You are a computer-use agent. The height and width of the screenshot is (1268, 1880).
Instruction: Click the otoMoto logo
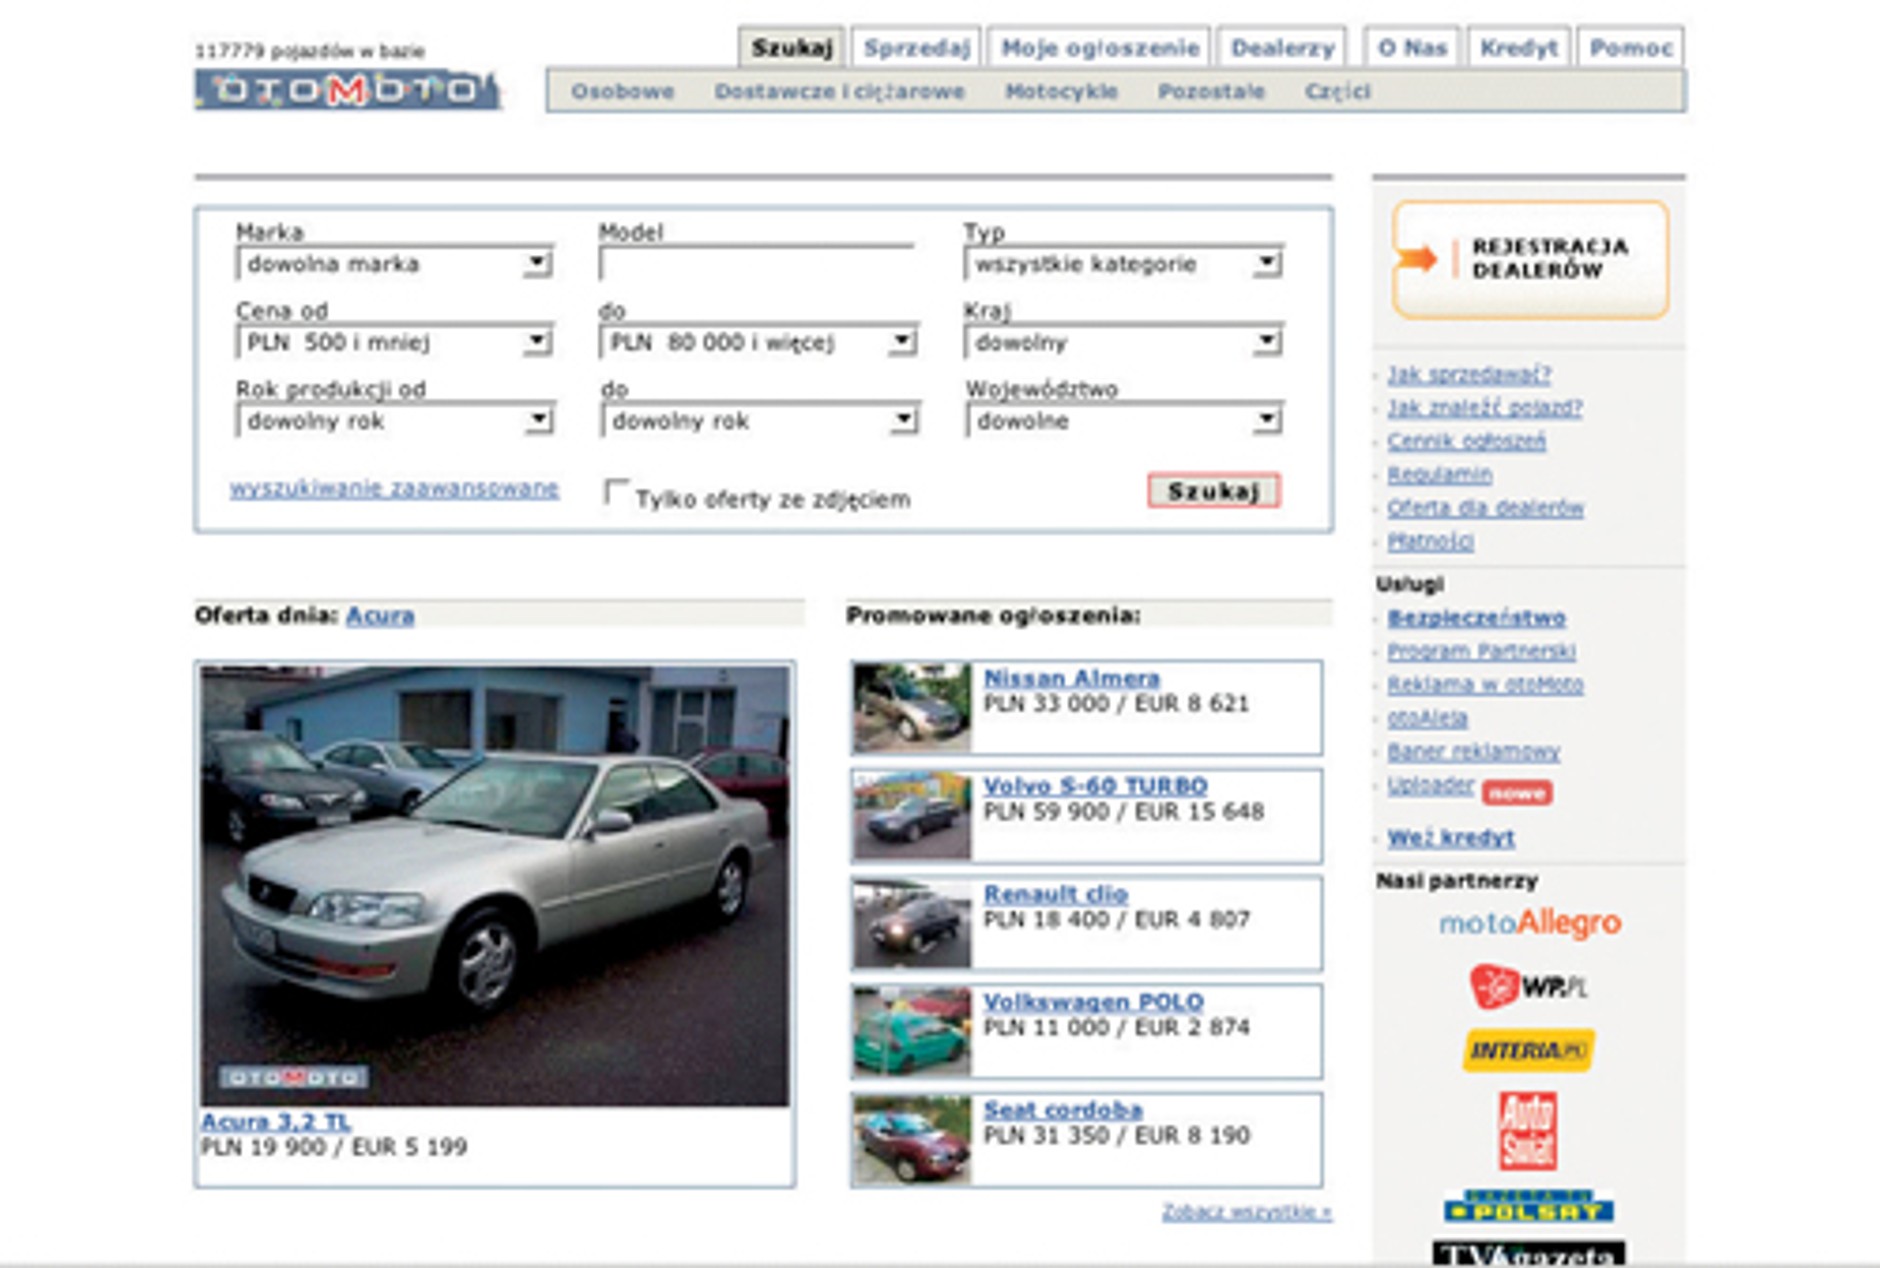(x=340, y=88)
